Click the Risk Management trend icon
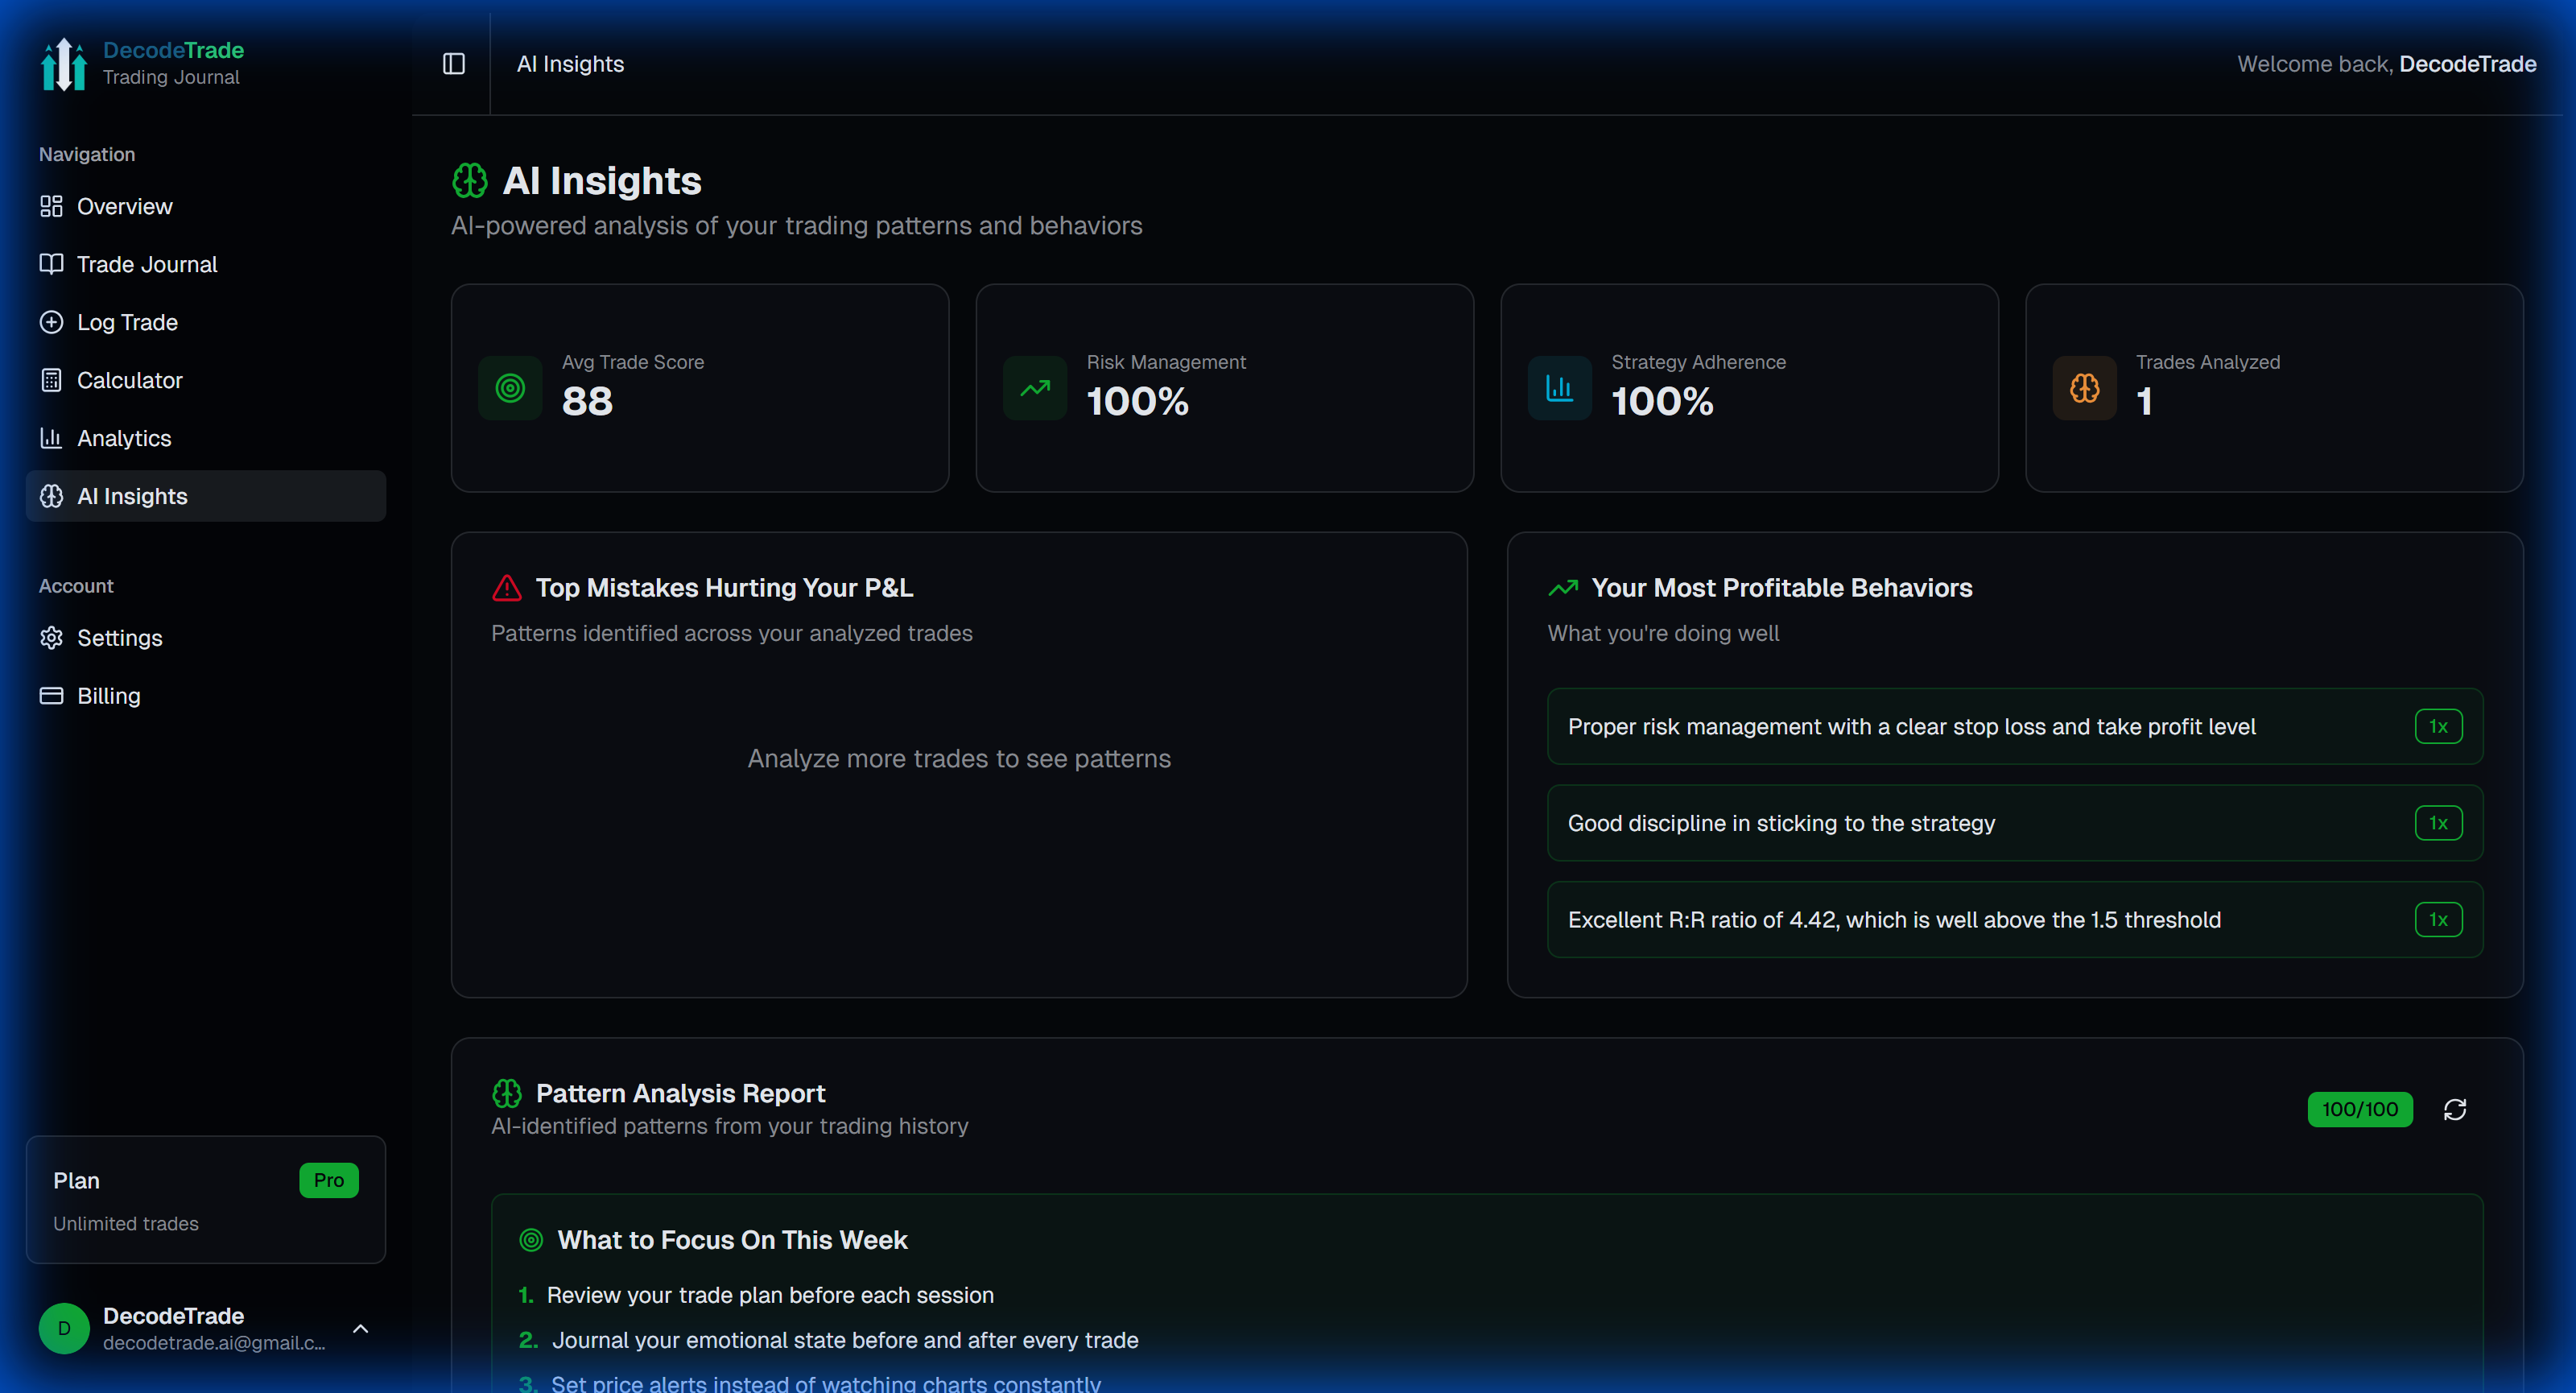Screen dimensions: 2576x1393 pos(1035,388)
